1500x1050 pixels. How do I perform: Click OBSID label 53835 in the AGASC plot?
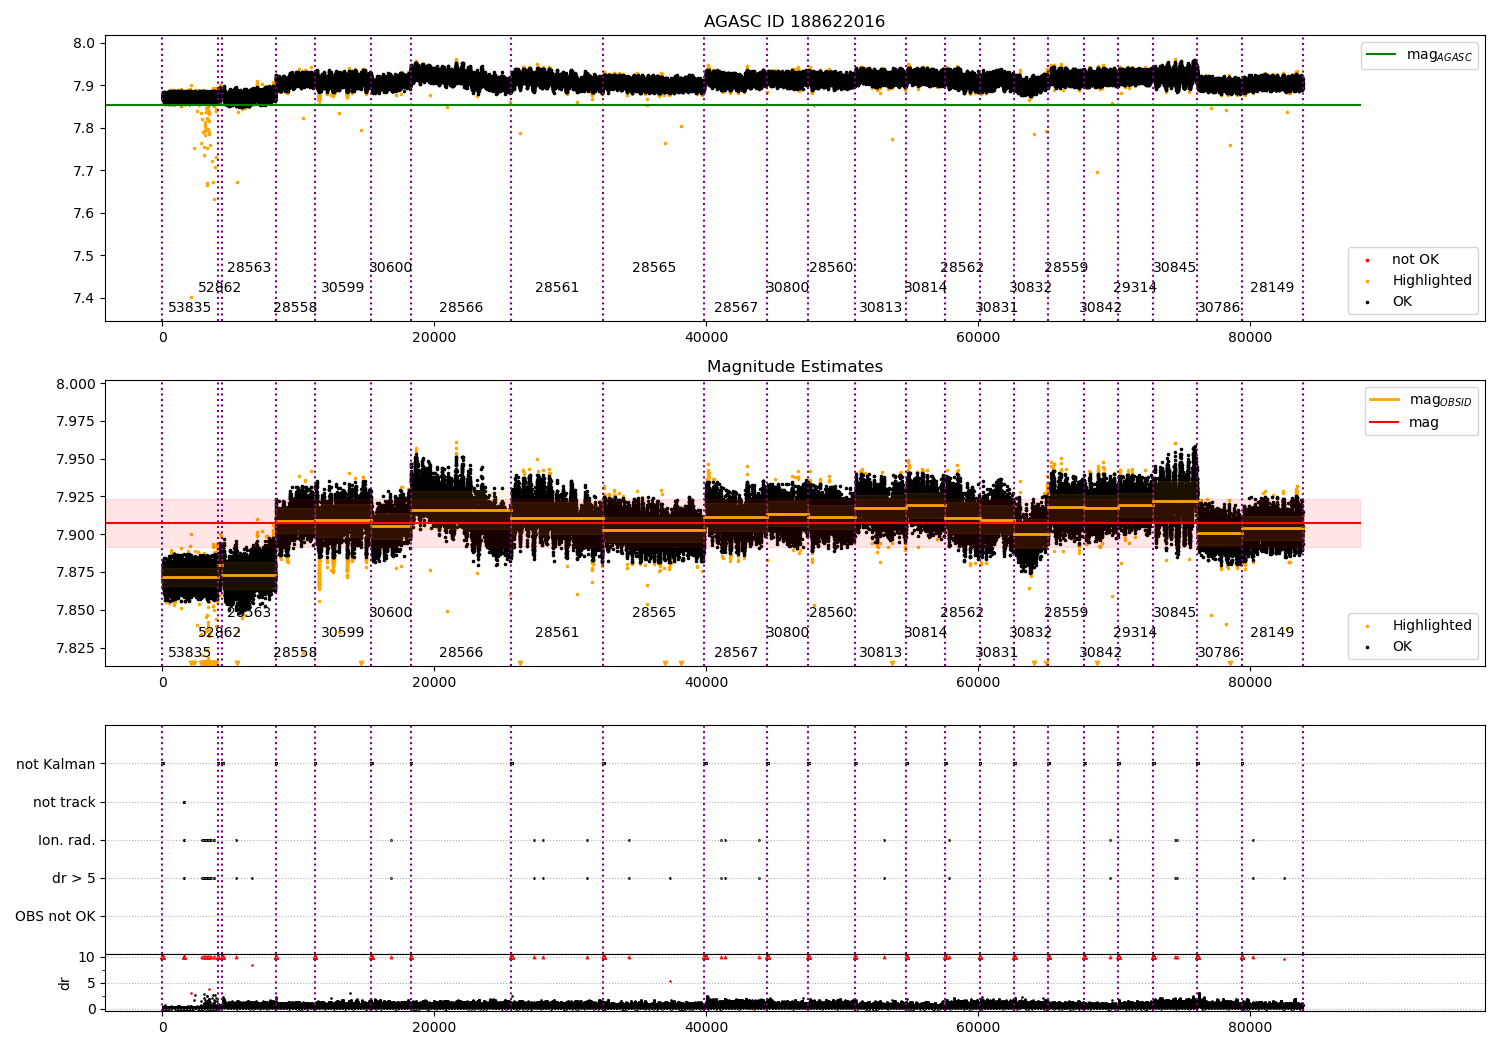point(190,308)
